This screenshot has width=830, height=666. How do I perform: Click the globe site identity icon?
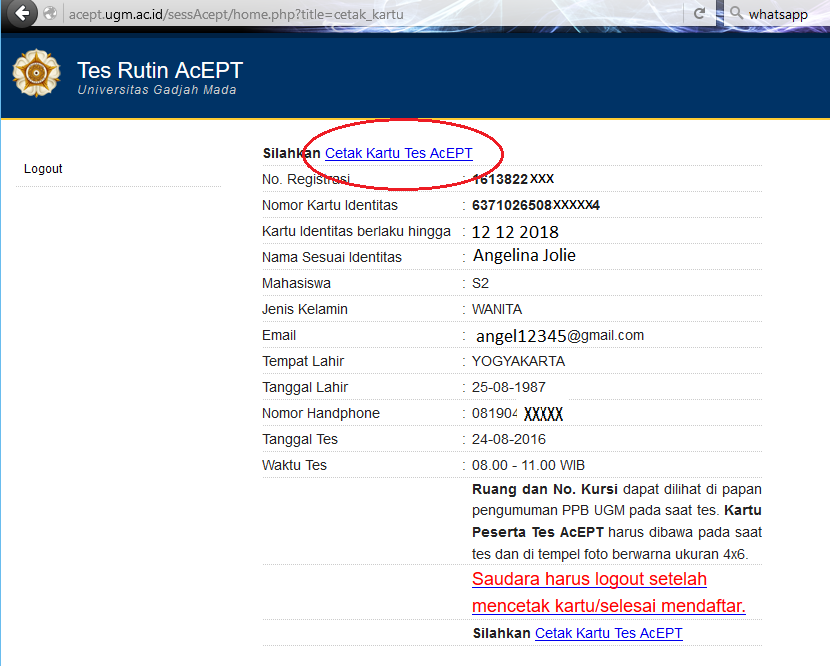coord(50,13)
